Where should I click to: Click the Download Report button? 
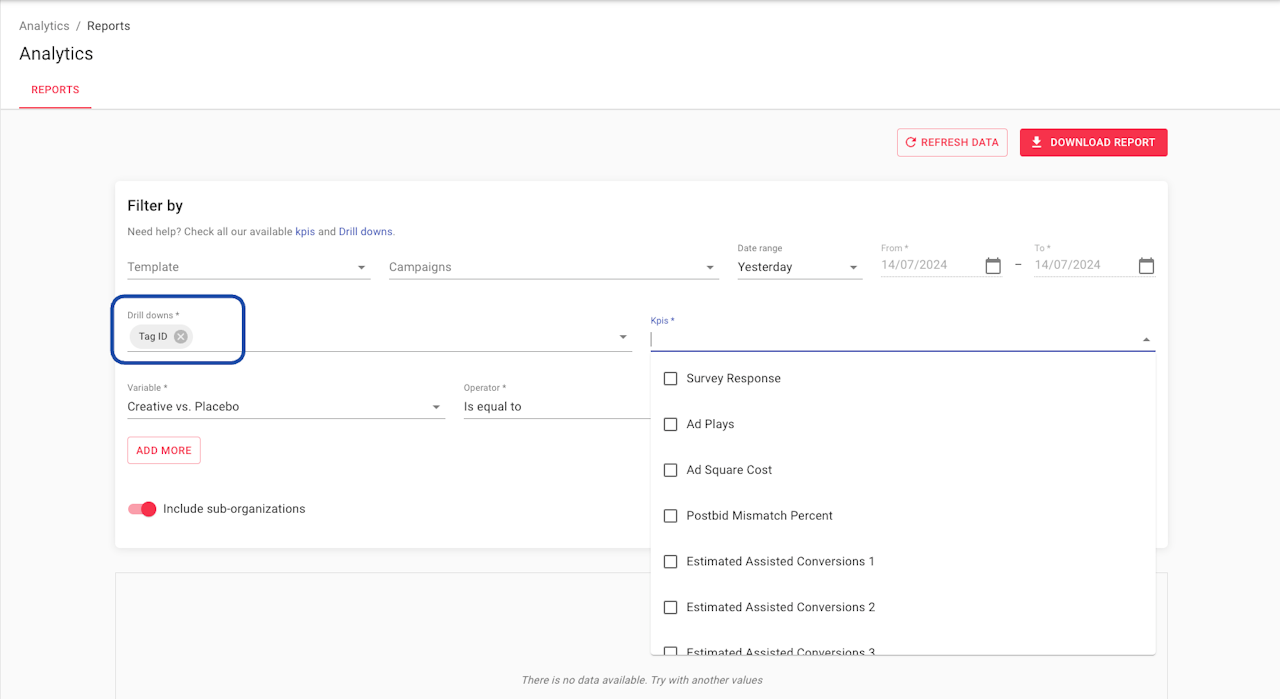point(1093,143)
